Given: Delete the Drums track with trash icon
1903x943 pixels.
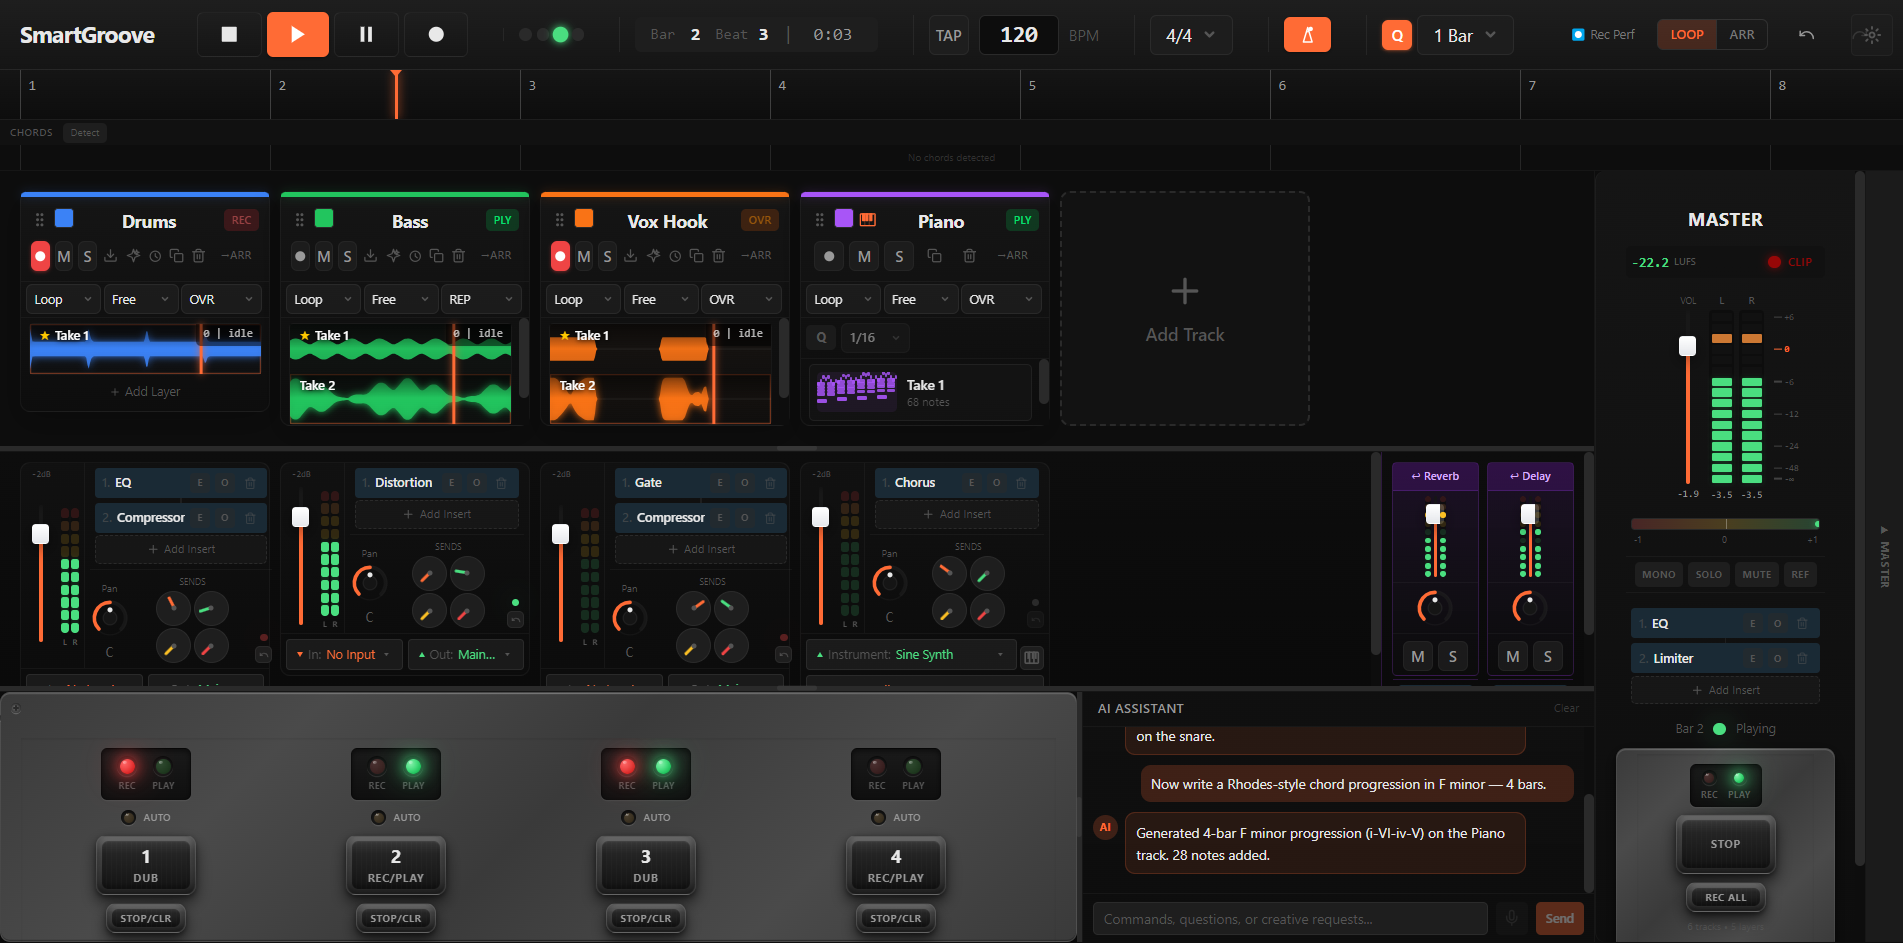Looking at the screenshot, I should (198, 256).
